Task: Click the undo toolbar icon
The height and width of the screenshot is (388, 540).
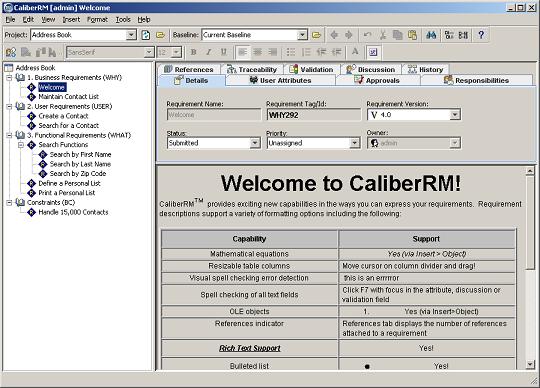Action: click(367, 35)
